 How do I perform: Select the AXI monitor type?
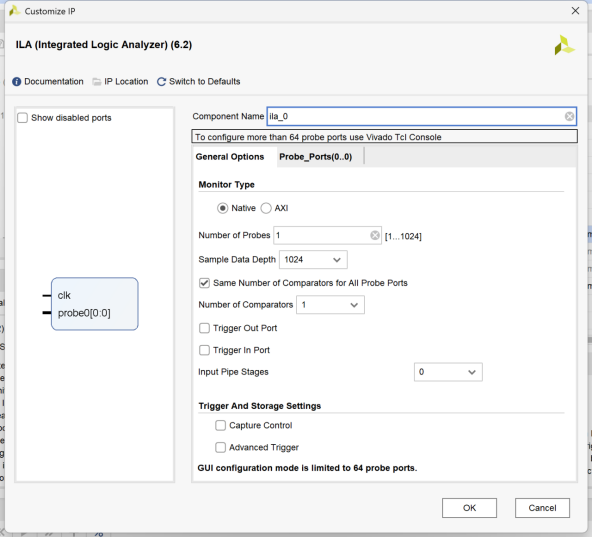point(266,208)
